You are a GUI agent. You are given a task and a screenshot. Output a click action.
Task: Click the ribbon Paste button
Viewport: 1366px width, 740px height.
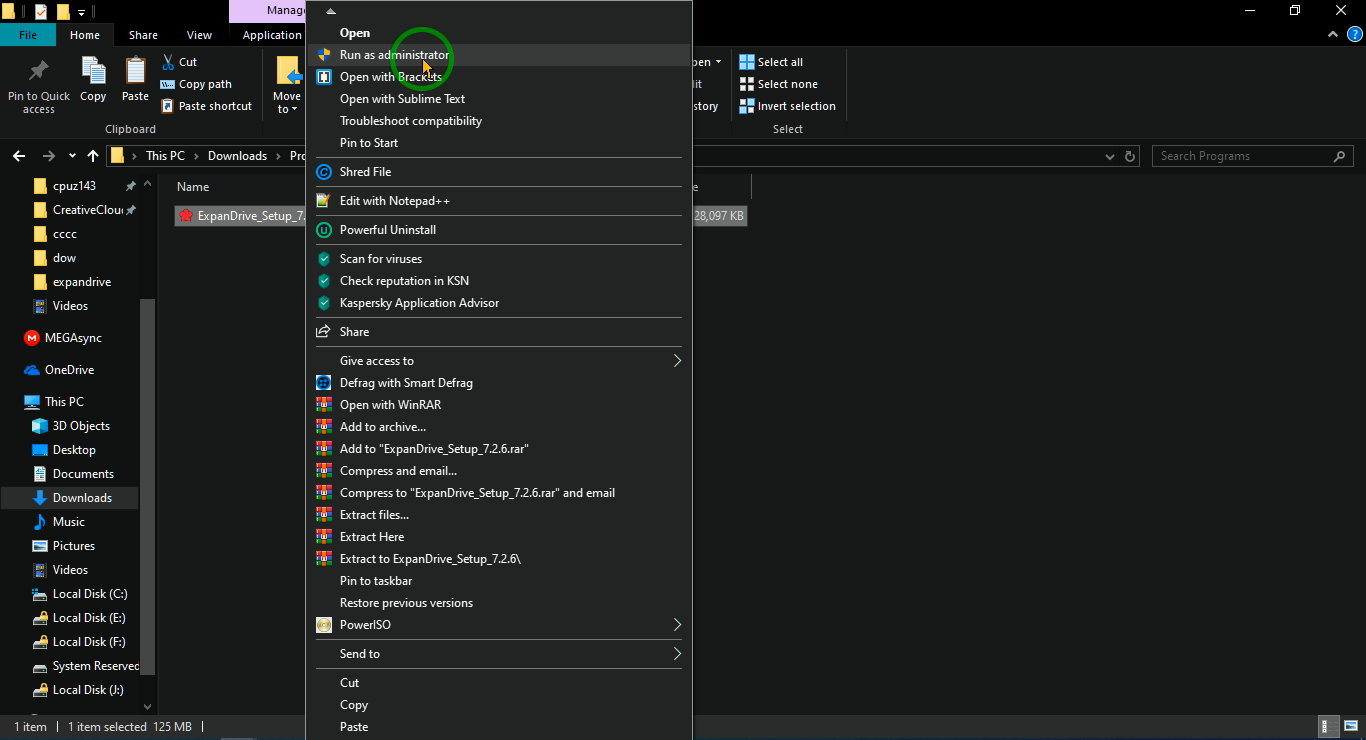(135, 80)
